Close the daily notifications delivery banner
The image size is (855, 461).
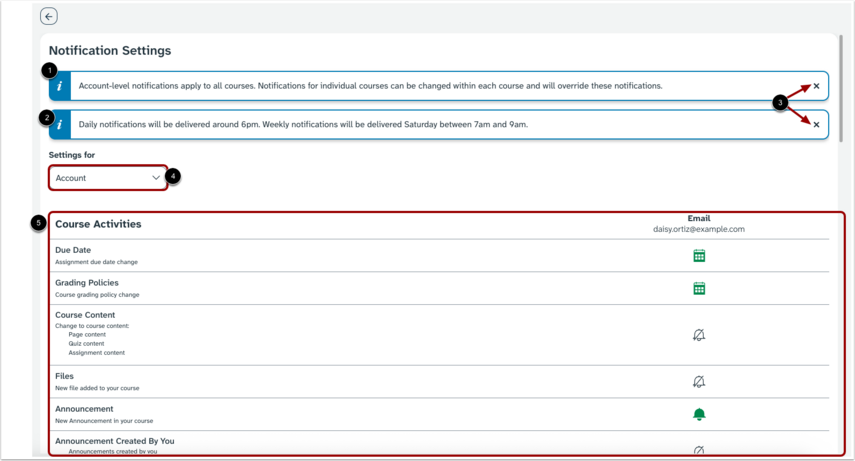click(816, 124)
